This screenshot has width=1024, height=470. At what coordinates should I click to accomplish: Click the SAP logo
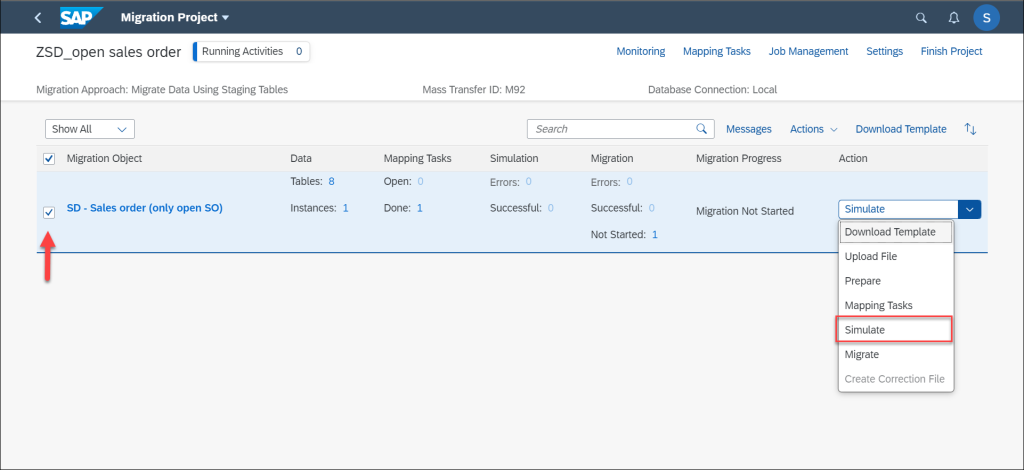click(x=82, y=18)
